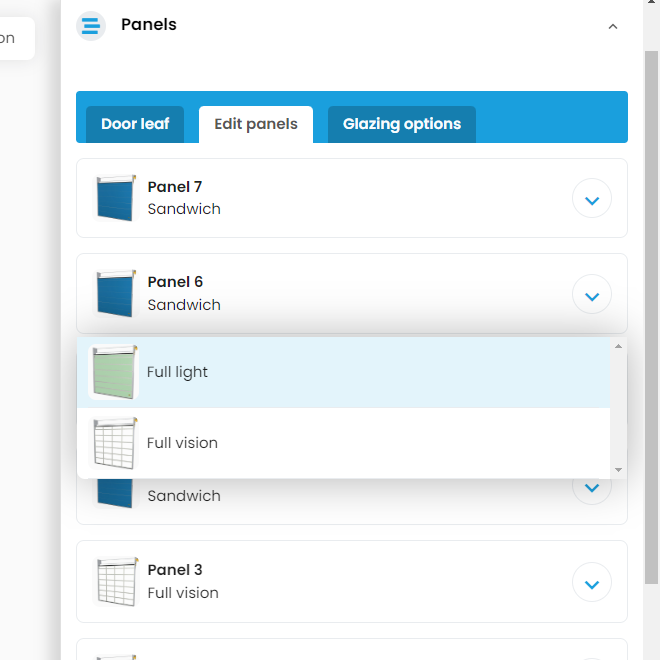Switch to the Door leaf tab
Viewport: 660px width, 660px height.
tap(135, 124)
